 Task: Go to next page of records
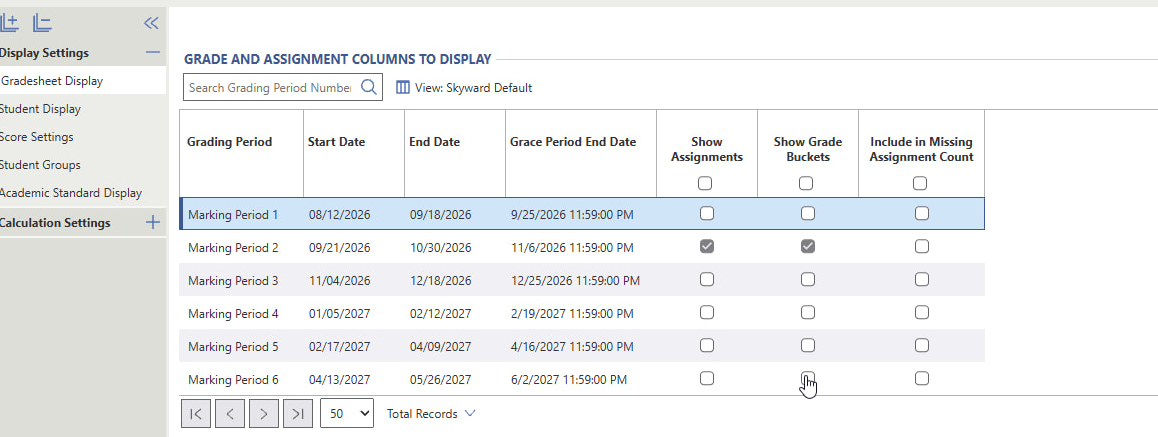[264, 414]
